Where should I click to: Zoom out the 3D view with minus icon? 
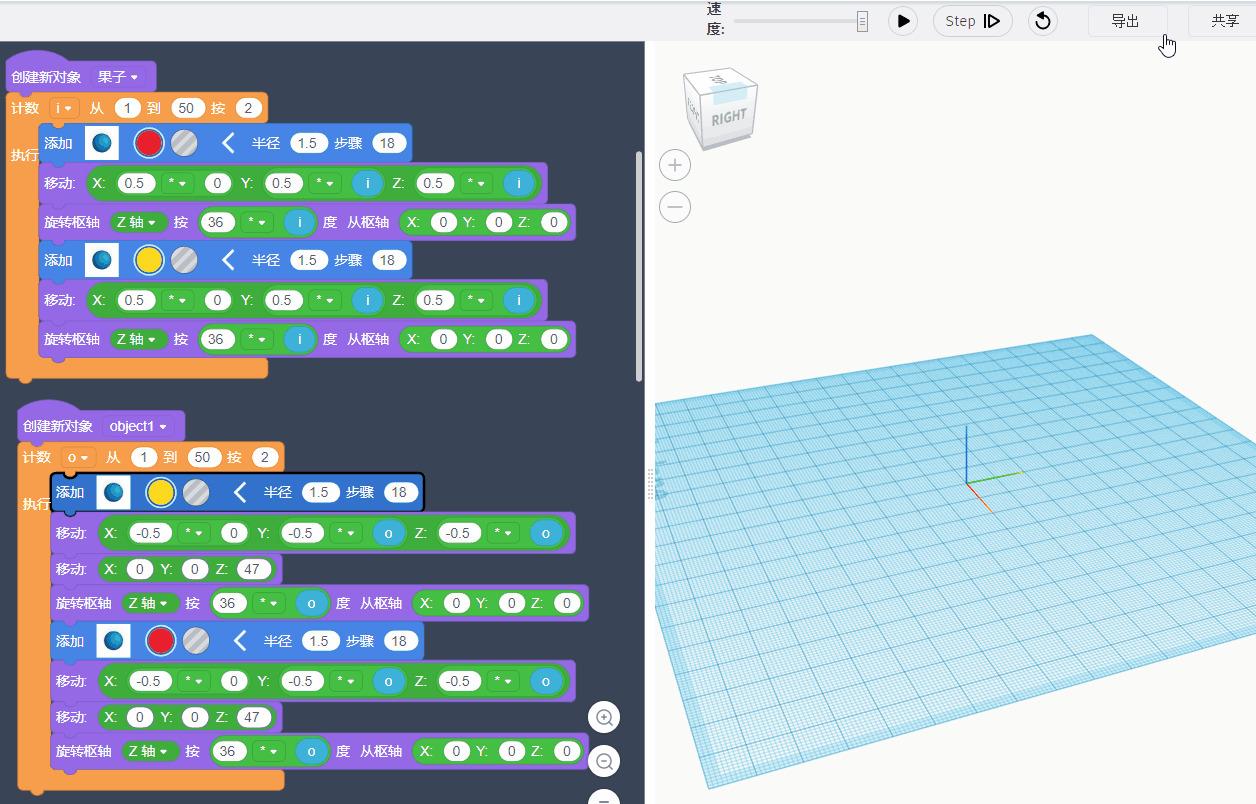point(676,207)
